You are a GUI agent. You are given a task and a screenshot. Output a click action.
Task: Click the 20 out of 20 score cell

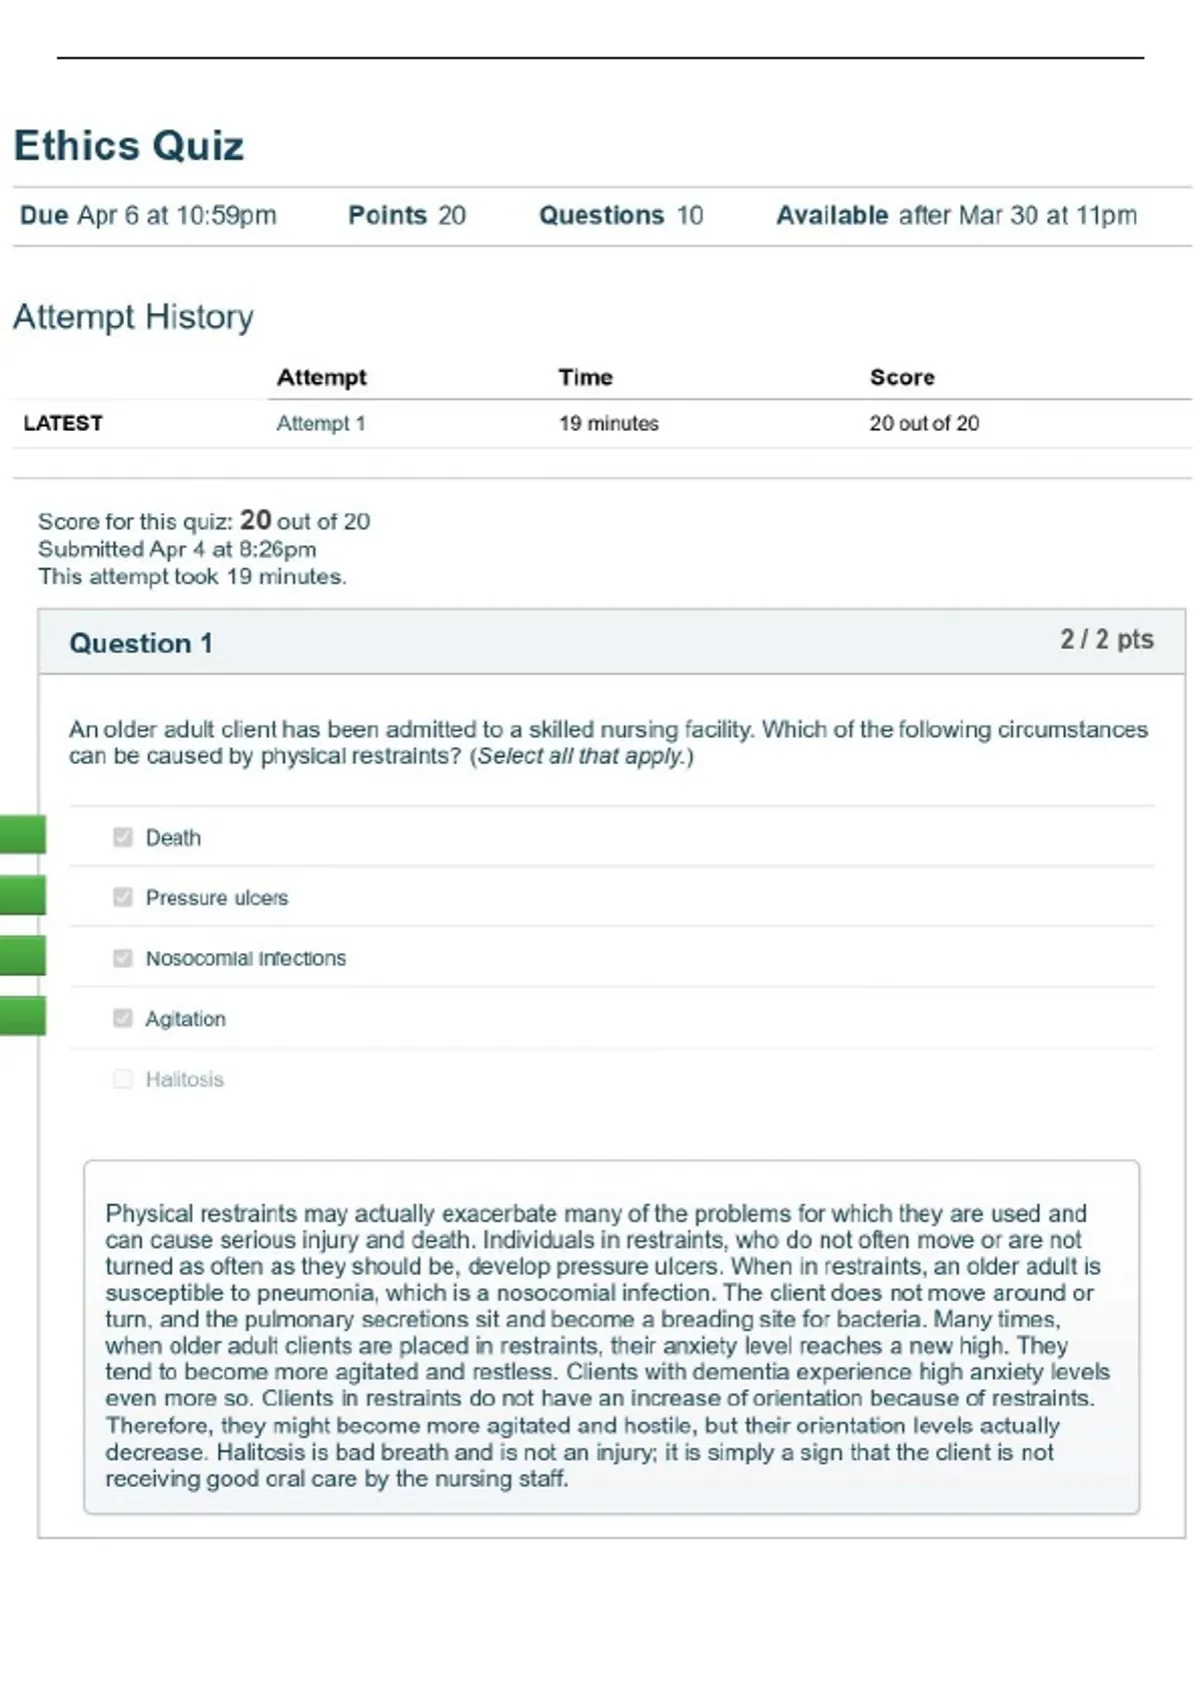click(x=924, y=423)
